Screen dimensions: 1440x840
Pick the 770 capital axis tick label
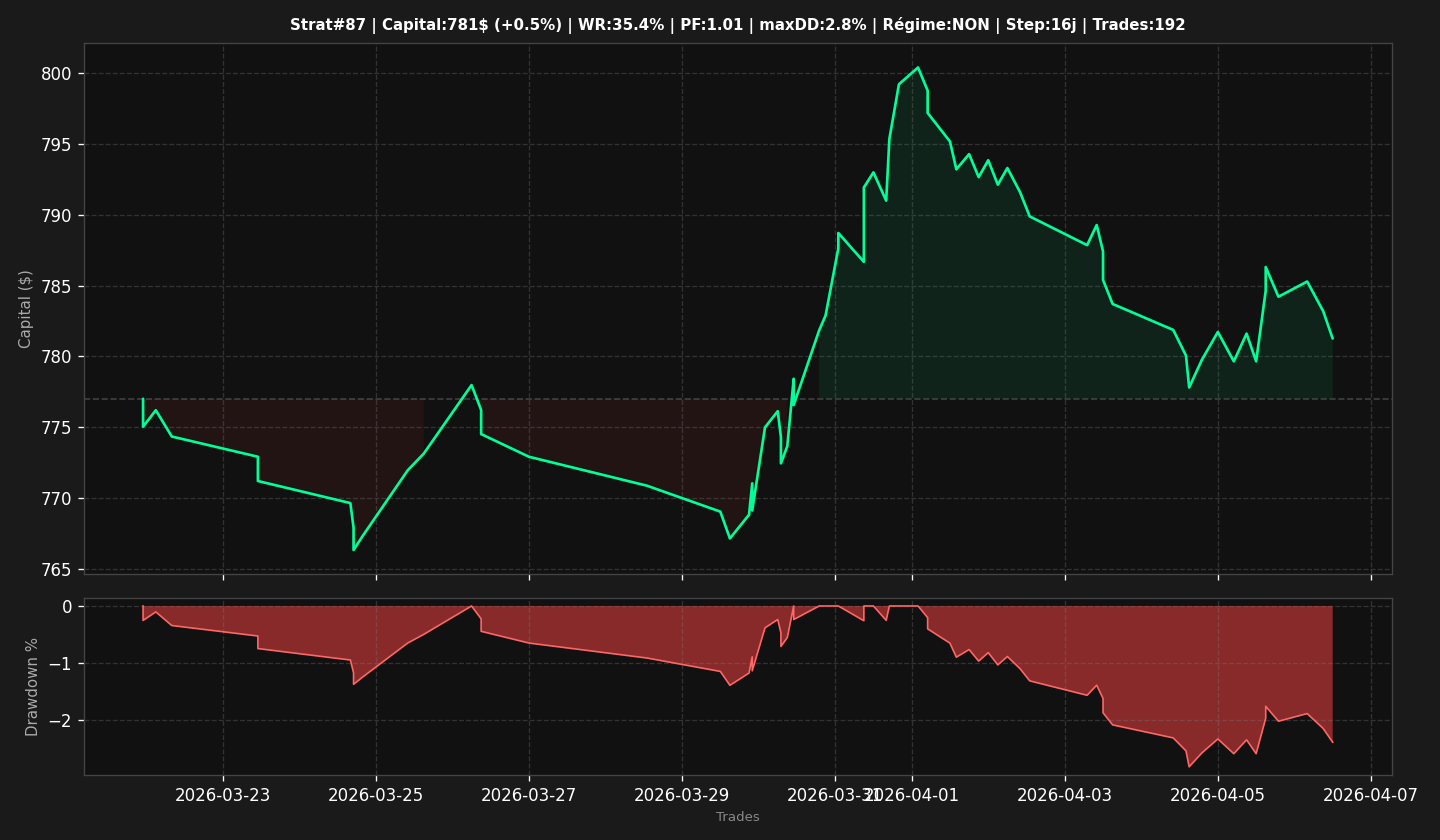click(58, 499)
